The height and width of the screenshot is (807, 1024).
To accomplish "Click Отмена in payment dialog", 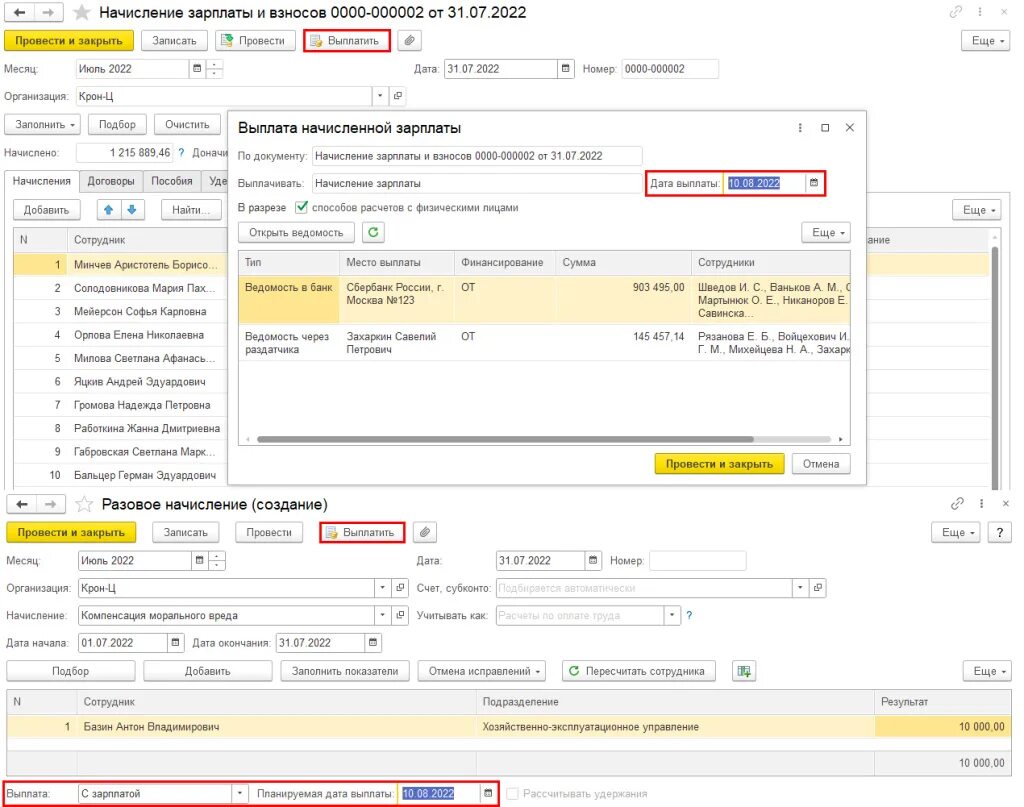I will click(x=821, y=464).
